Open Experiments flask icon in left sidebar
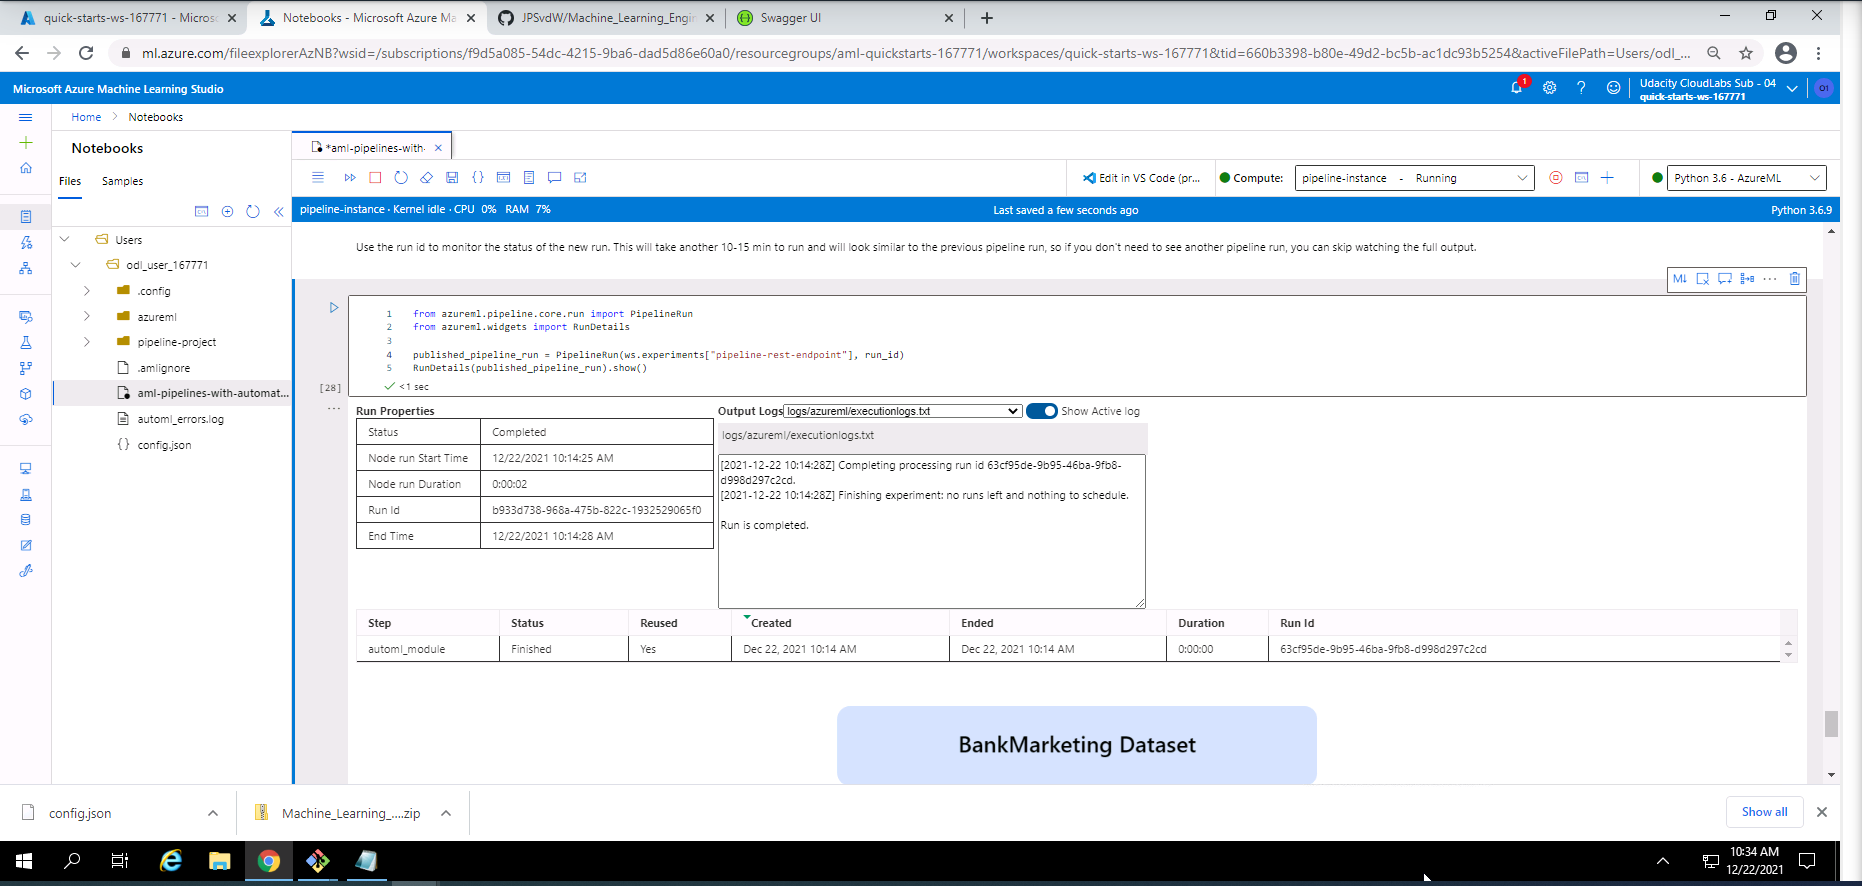 26,343
